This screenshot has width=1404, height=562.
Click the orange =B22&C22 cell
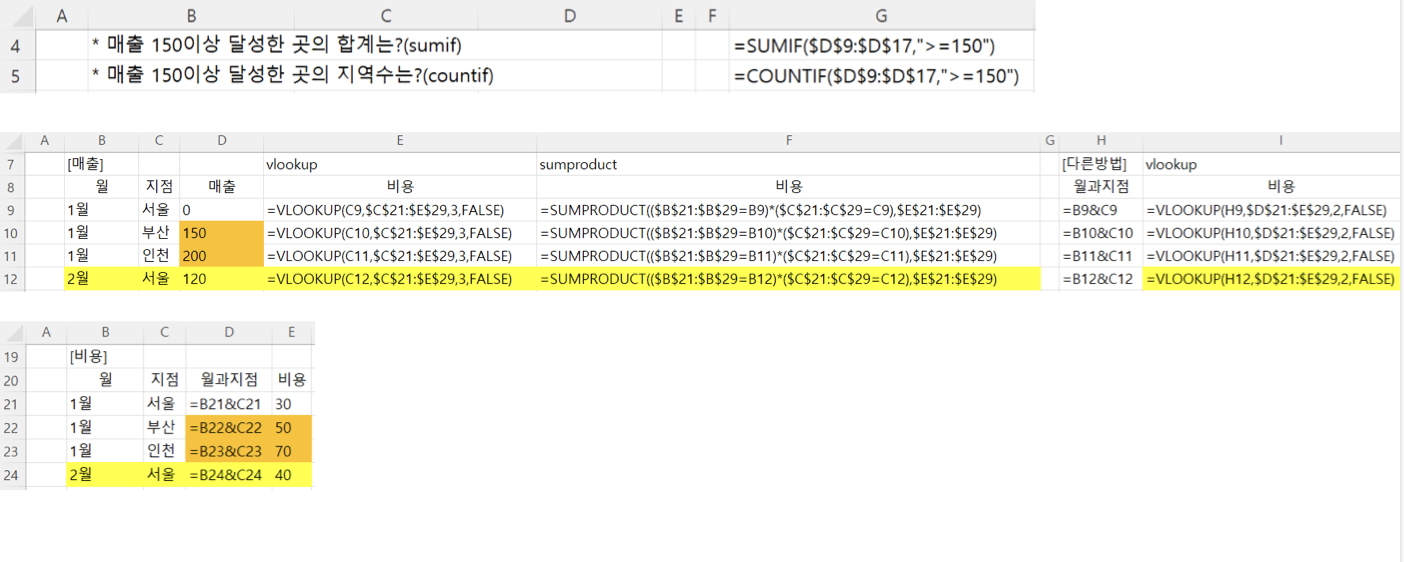pos(229,428)
